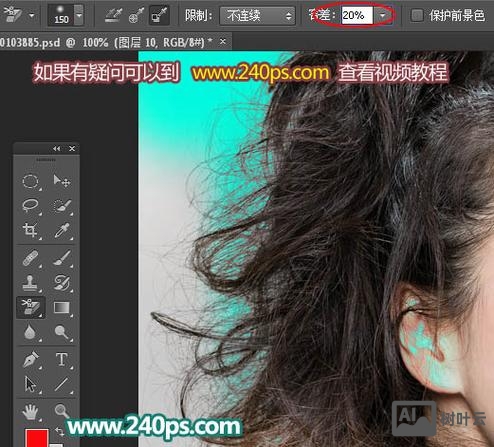The height and width of the screenshot is (447, 494).
Task: Select the Elliptical Marquee tool
Action: (x=30, y=182)
